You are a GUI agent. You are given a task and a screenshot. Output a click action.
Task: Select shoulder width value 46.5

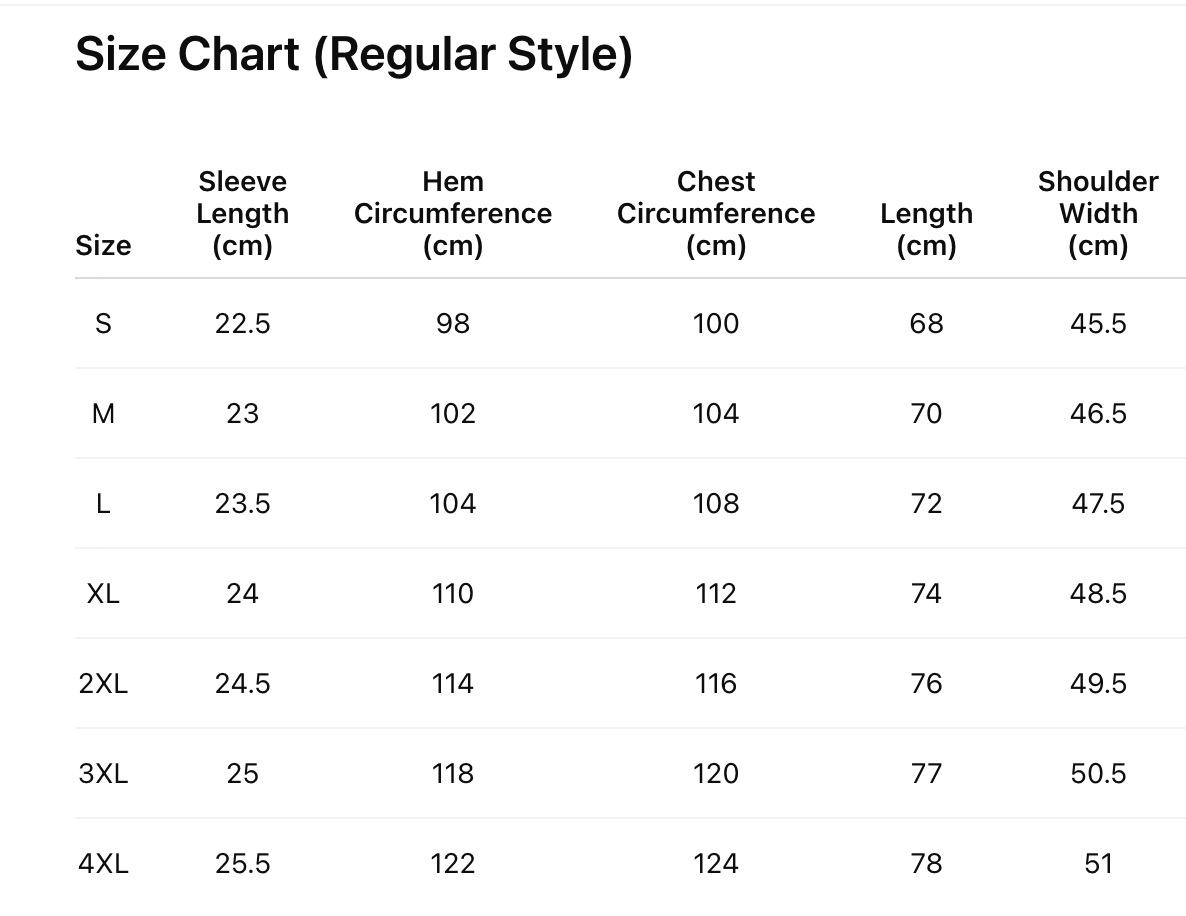click(1098, 413)
